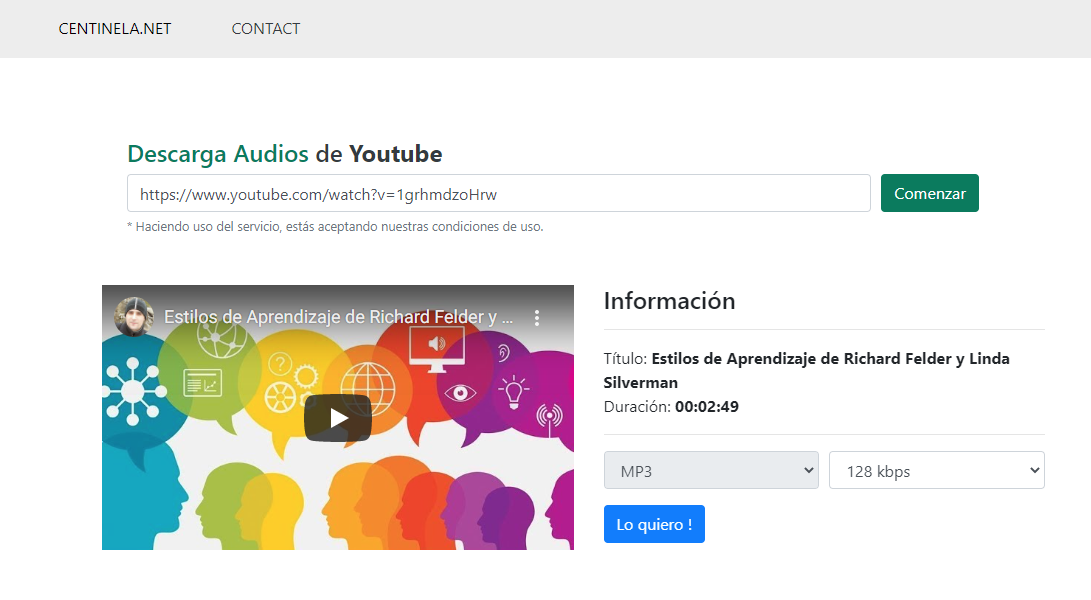Go to the CONTACT page

[266, 29]
